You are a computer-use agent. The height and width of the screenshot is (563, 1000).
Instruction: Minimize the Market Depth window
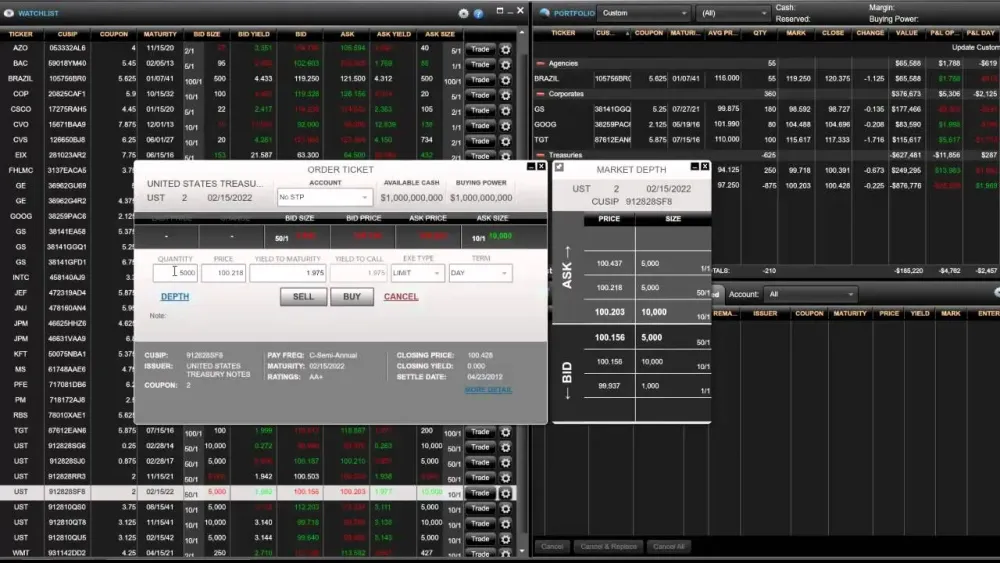click(695, 166)
